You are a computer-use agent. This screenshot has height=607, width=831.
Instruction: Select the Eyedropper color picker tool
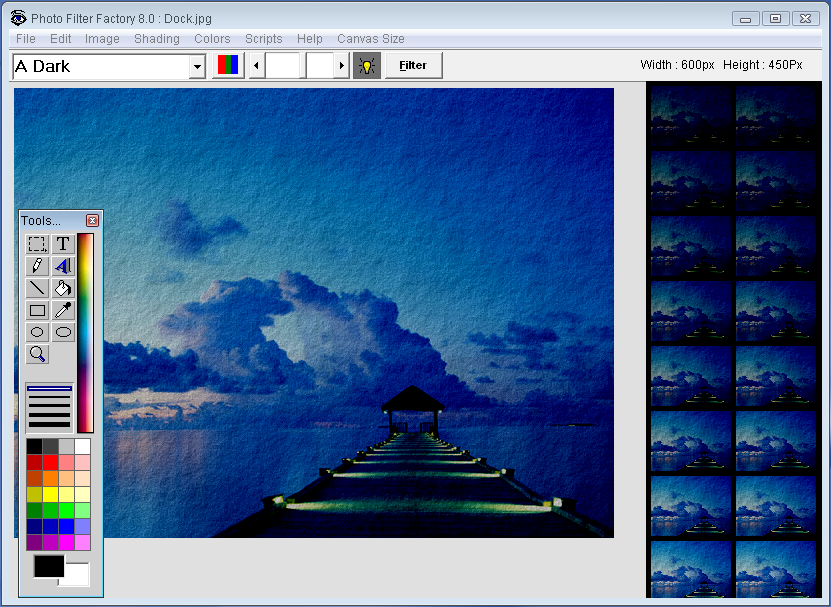63,311
